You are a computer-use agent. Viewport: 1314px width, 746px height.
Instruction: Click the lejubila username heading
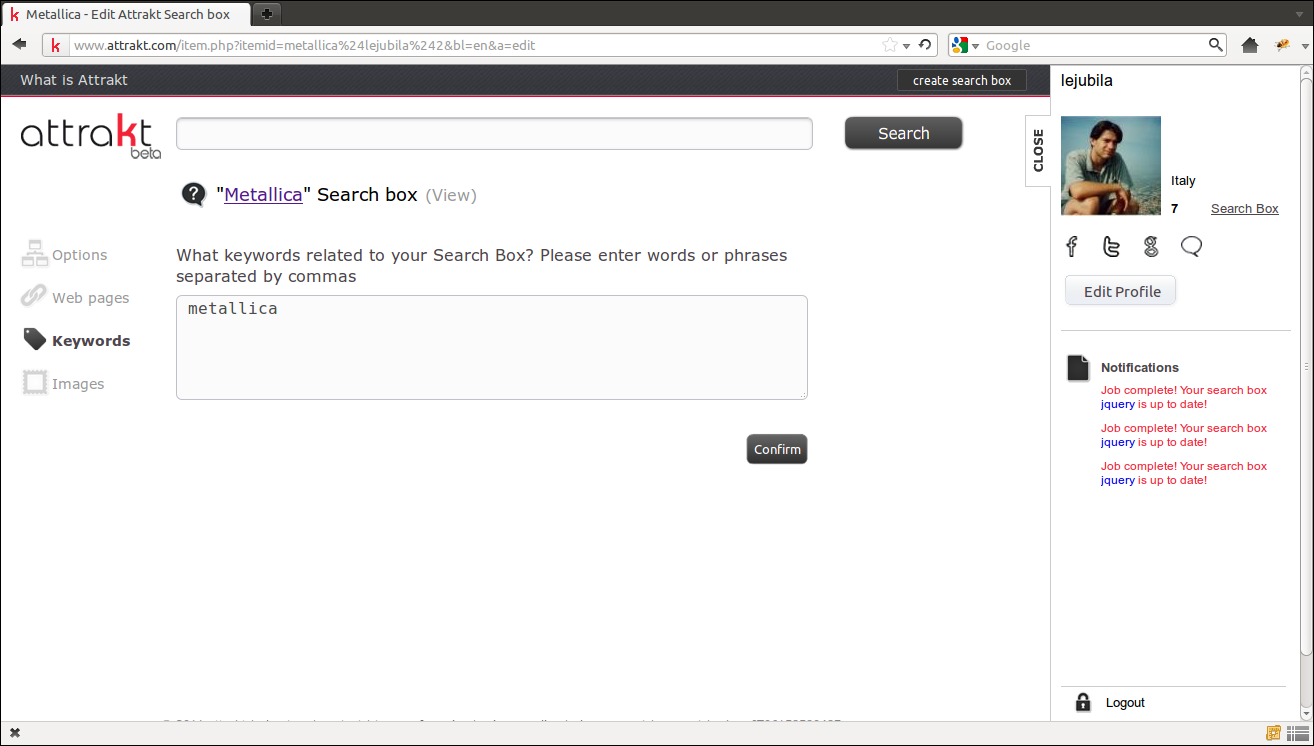[x=1087, y=81]
